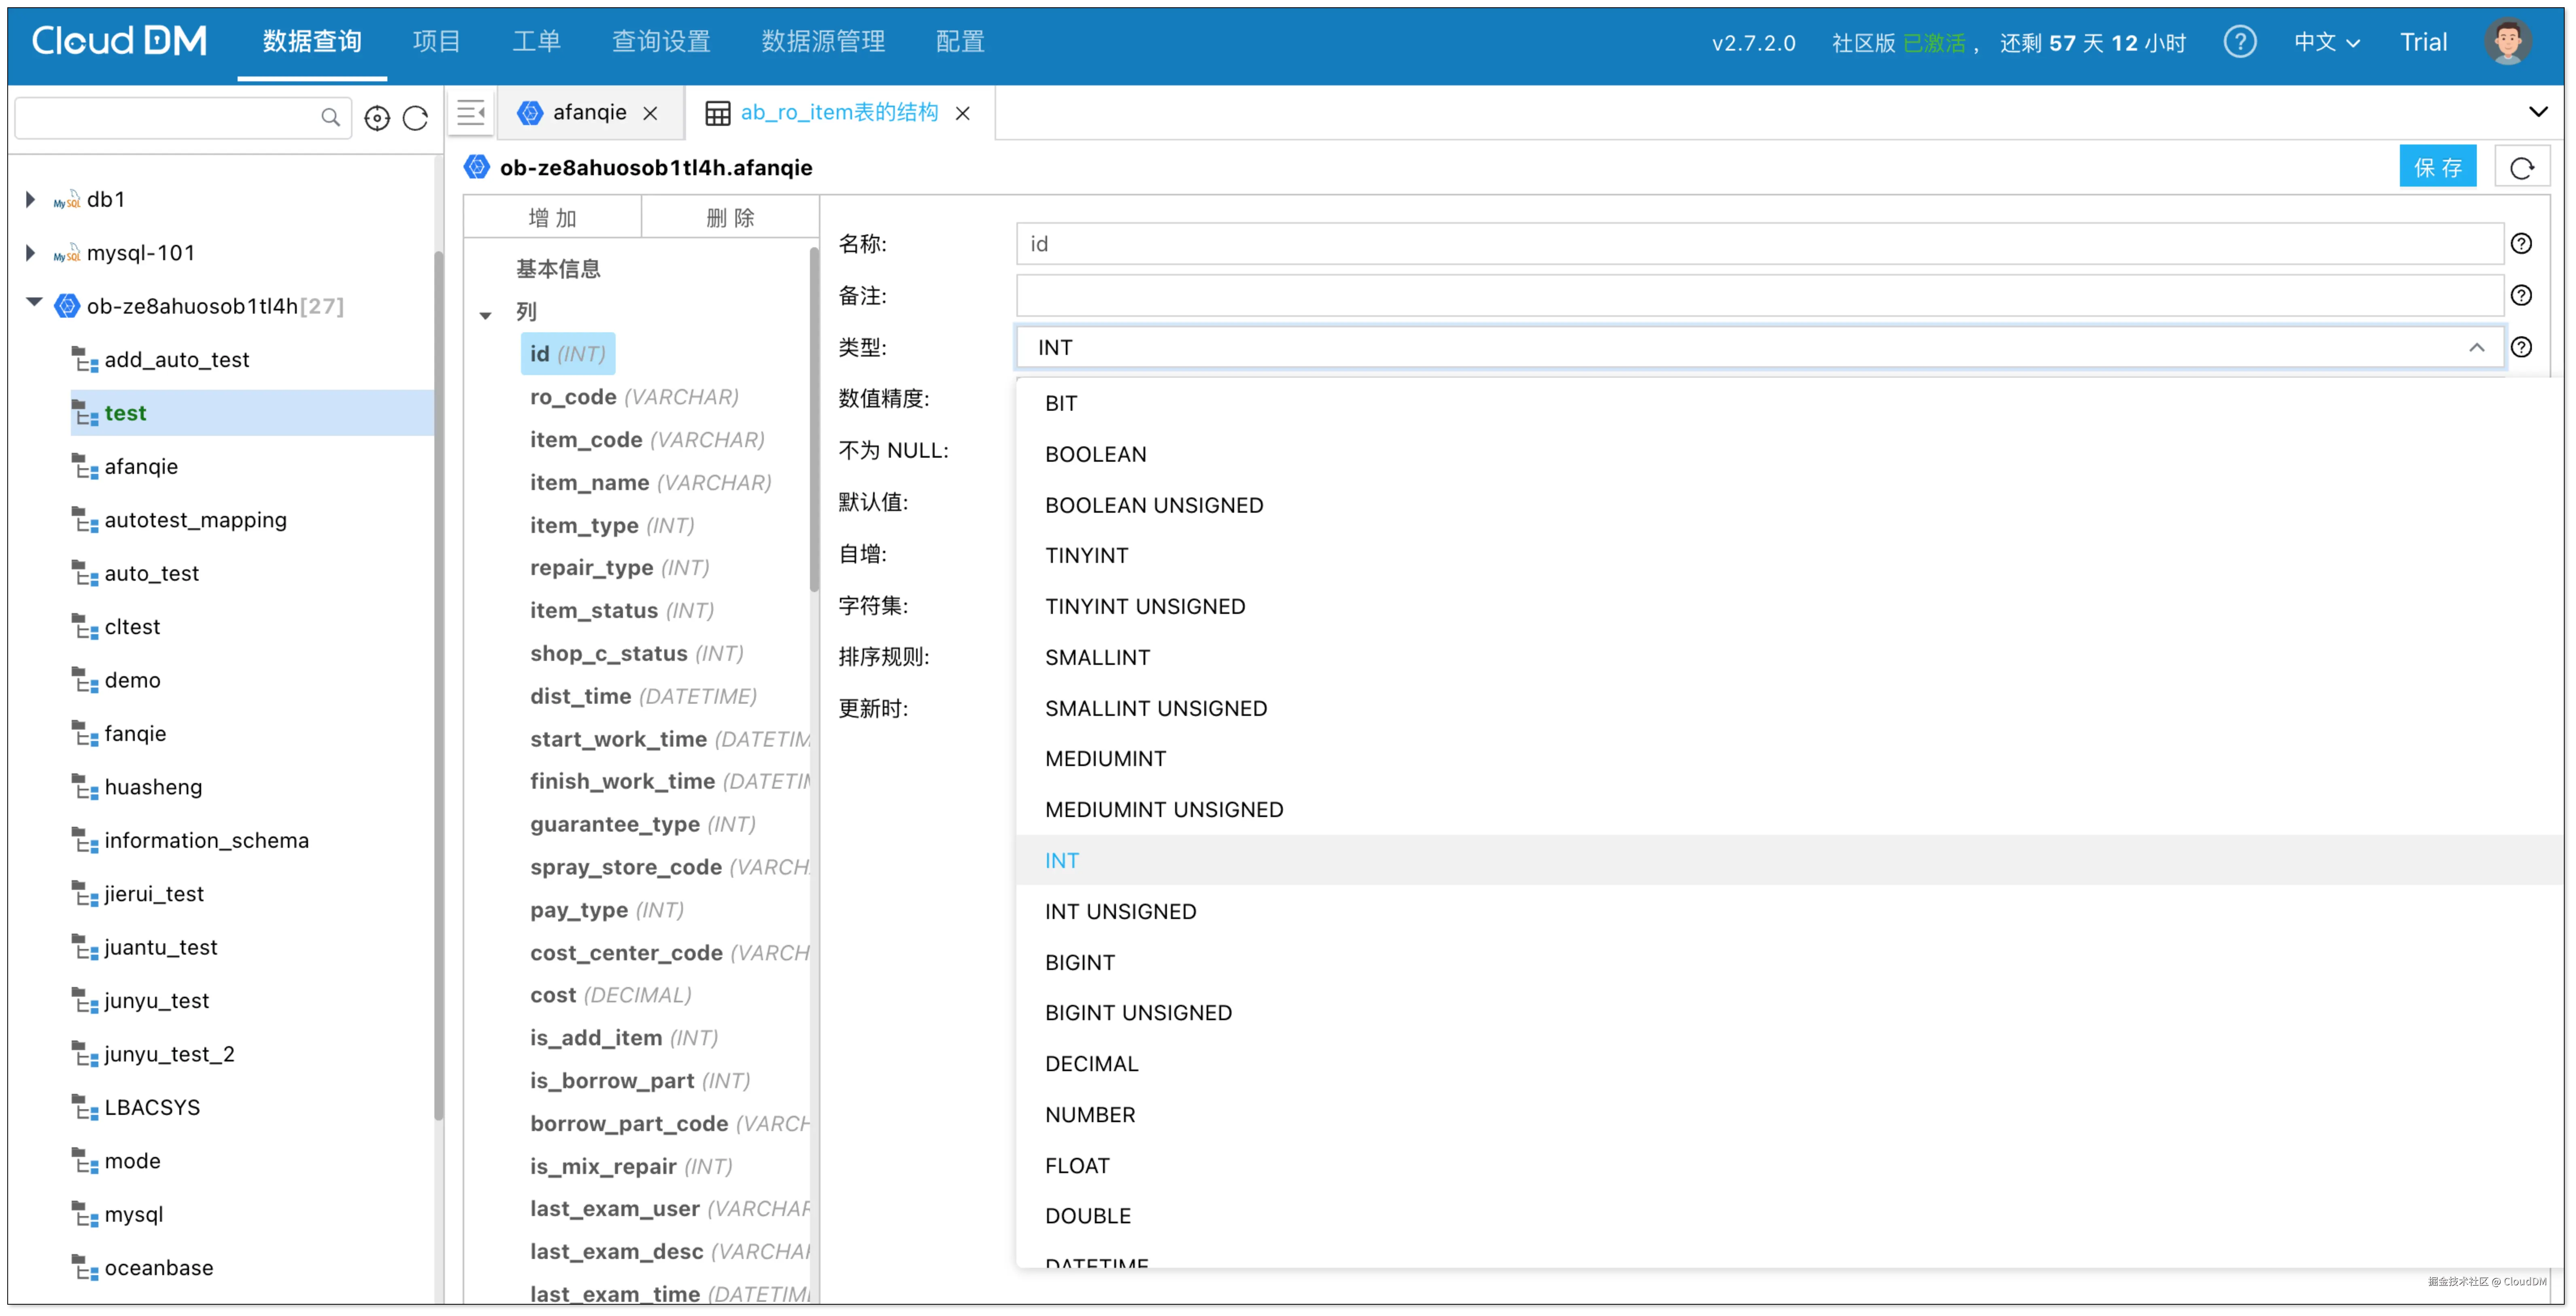Collapse sidebar using the panel toggle icon
The width and height of the screenshot is (2576, 1316).
tap(471, 113)
